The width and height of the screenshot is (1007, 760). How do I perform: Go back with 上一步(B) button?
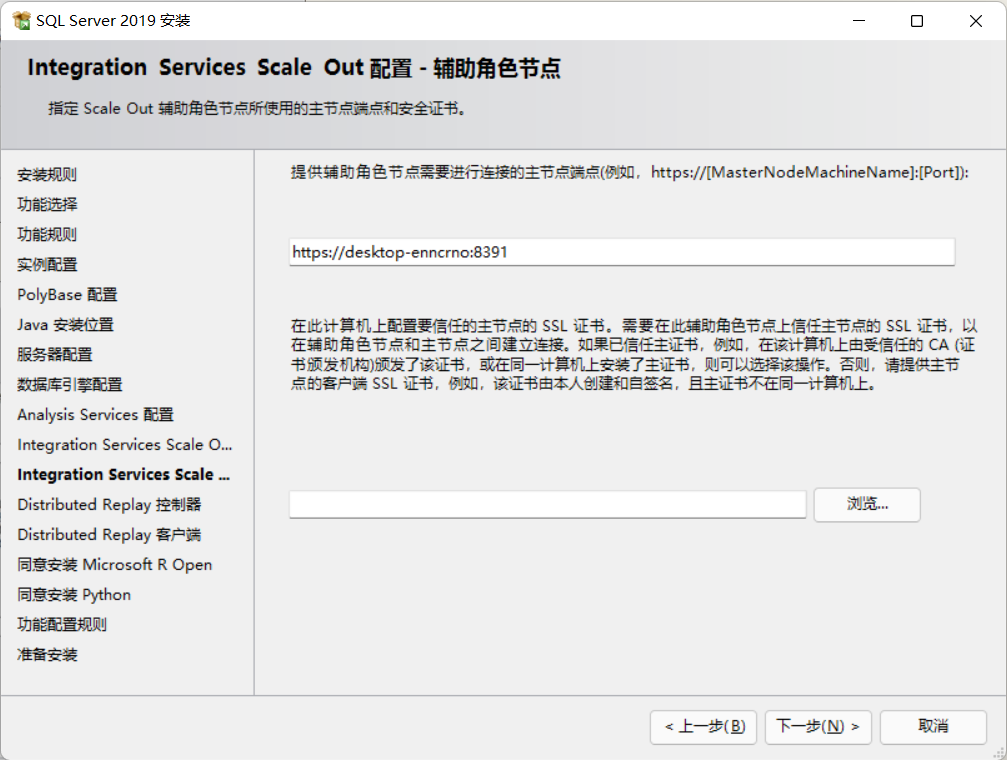pyautogui.click(x=703, y=727)
